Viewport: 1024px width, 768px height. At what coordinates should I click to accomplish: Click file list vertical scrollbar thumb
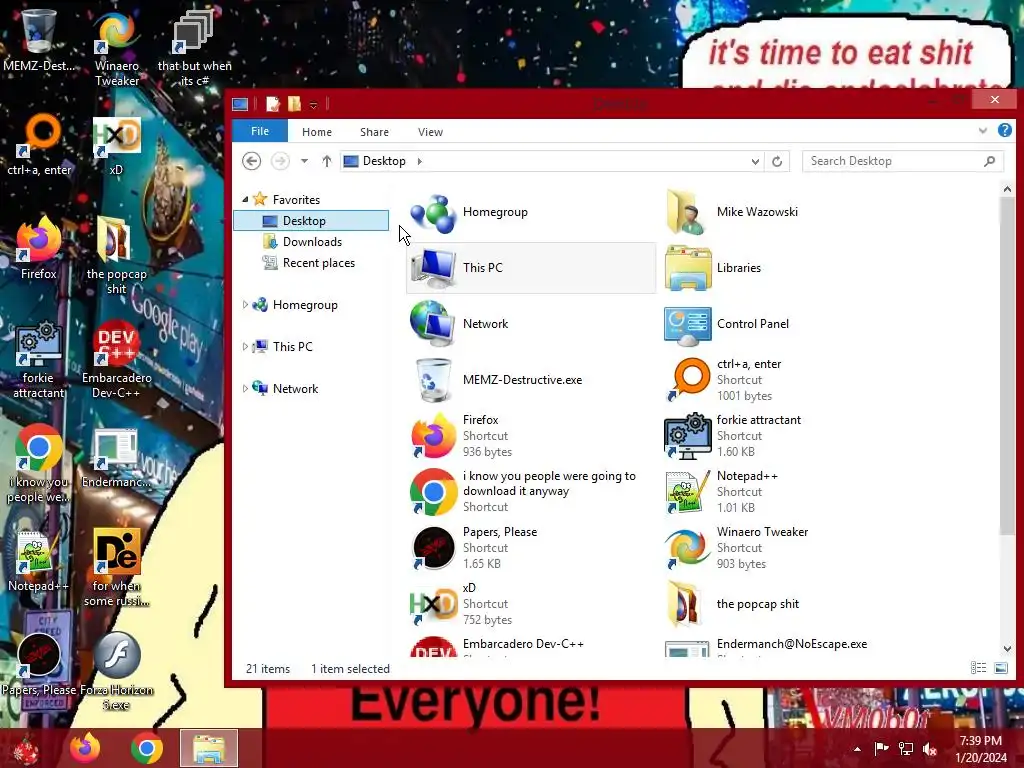pyautogui.click(x=1007, y=366)
